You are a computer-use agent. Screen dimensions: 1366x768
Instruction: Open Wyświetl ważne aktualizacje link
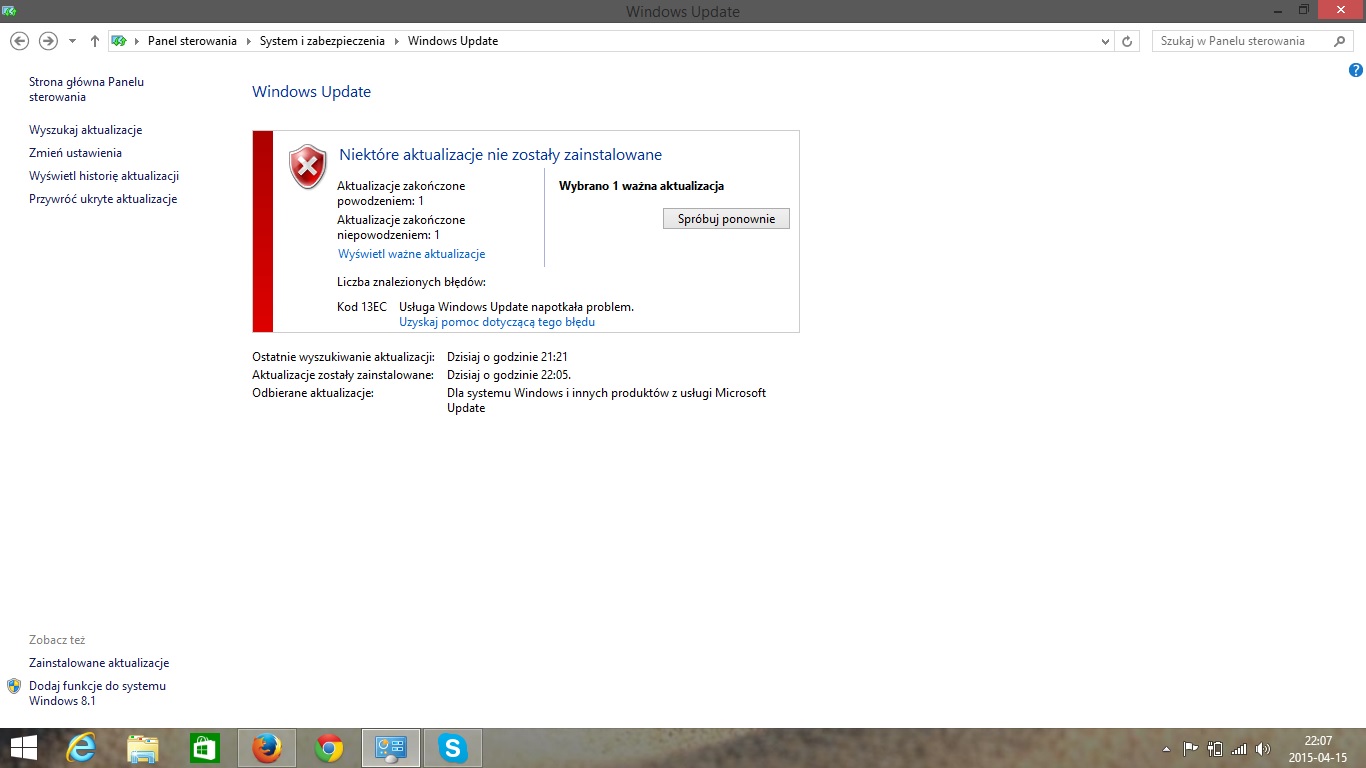click(x=412, y=254)
